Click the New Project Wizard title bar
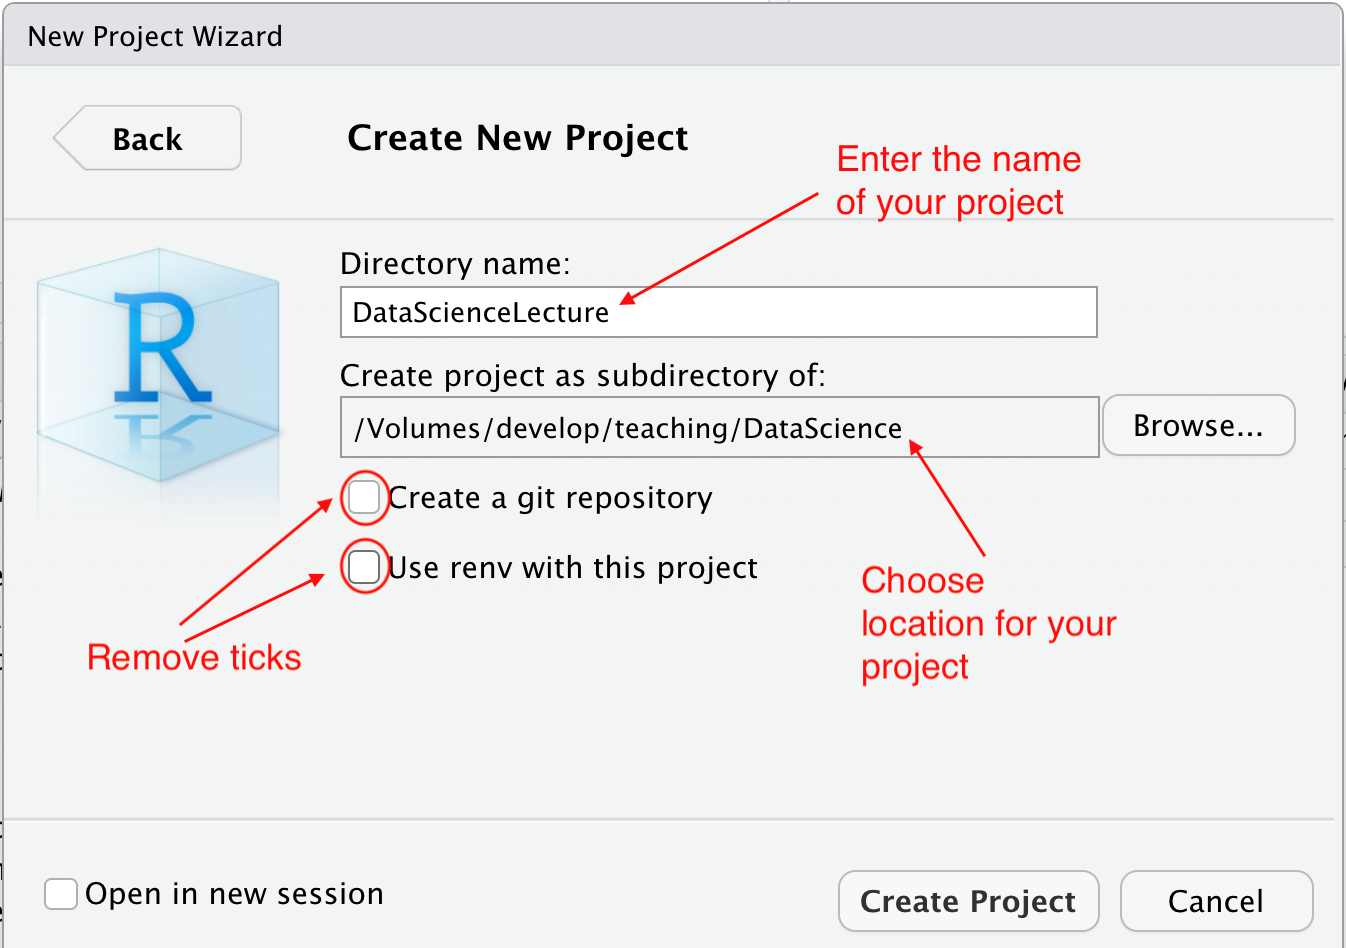1346x948 pixels. tap(155, 37)
